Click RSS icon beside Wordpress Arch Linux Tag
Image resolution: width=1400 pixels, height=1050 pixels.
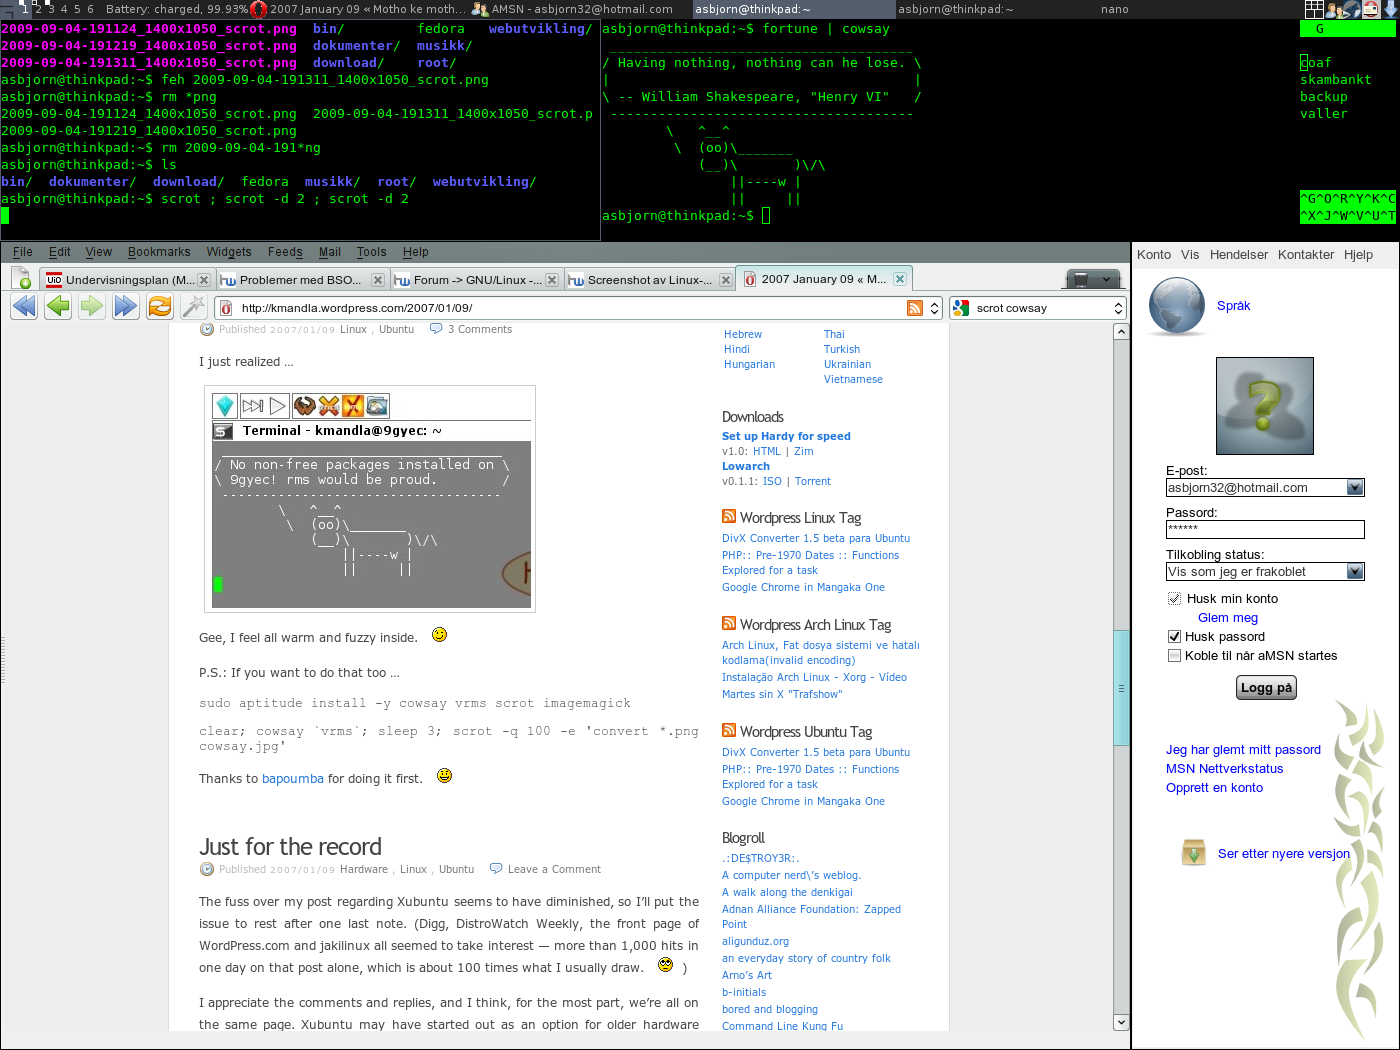[x=729, y=623]
